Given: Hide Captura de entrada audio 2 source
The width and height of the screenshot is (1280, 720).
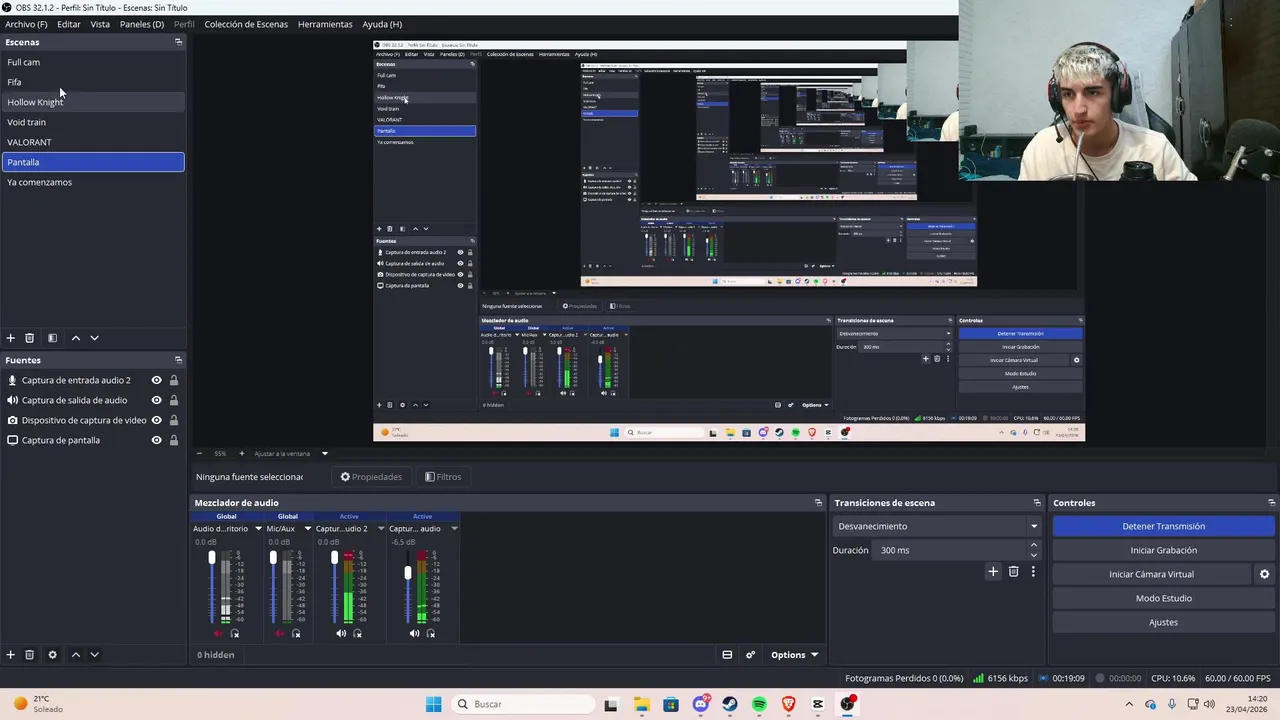Looking at the screenshot, I should click(x=156, y=380).
